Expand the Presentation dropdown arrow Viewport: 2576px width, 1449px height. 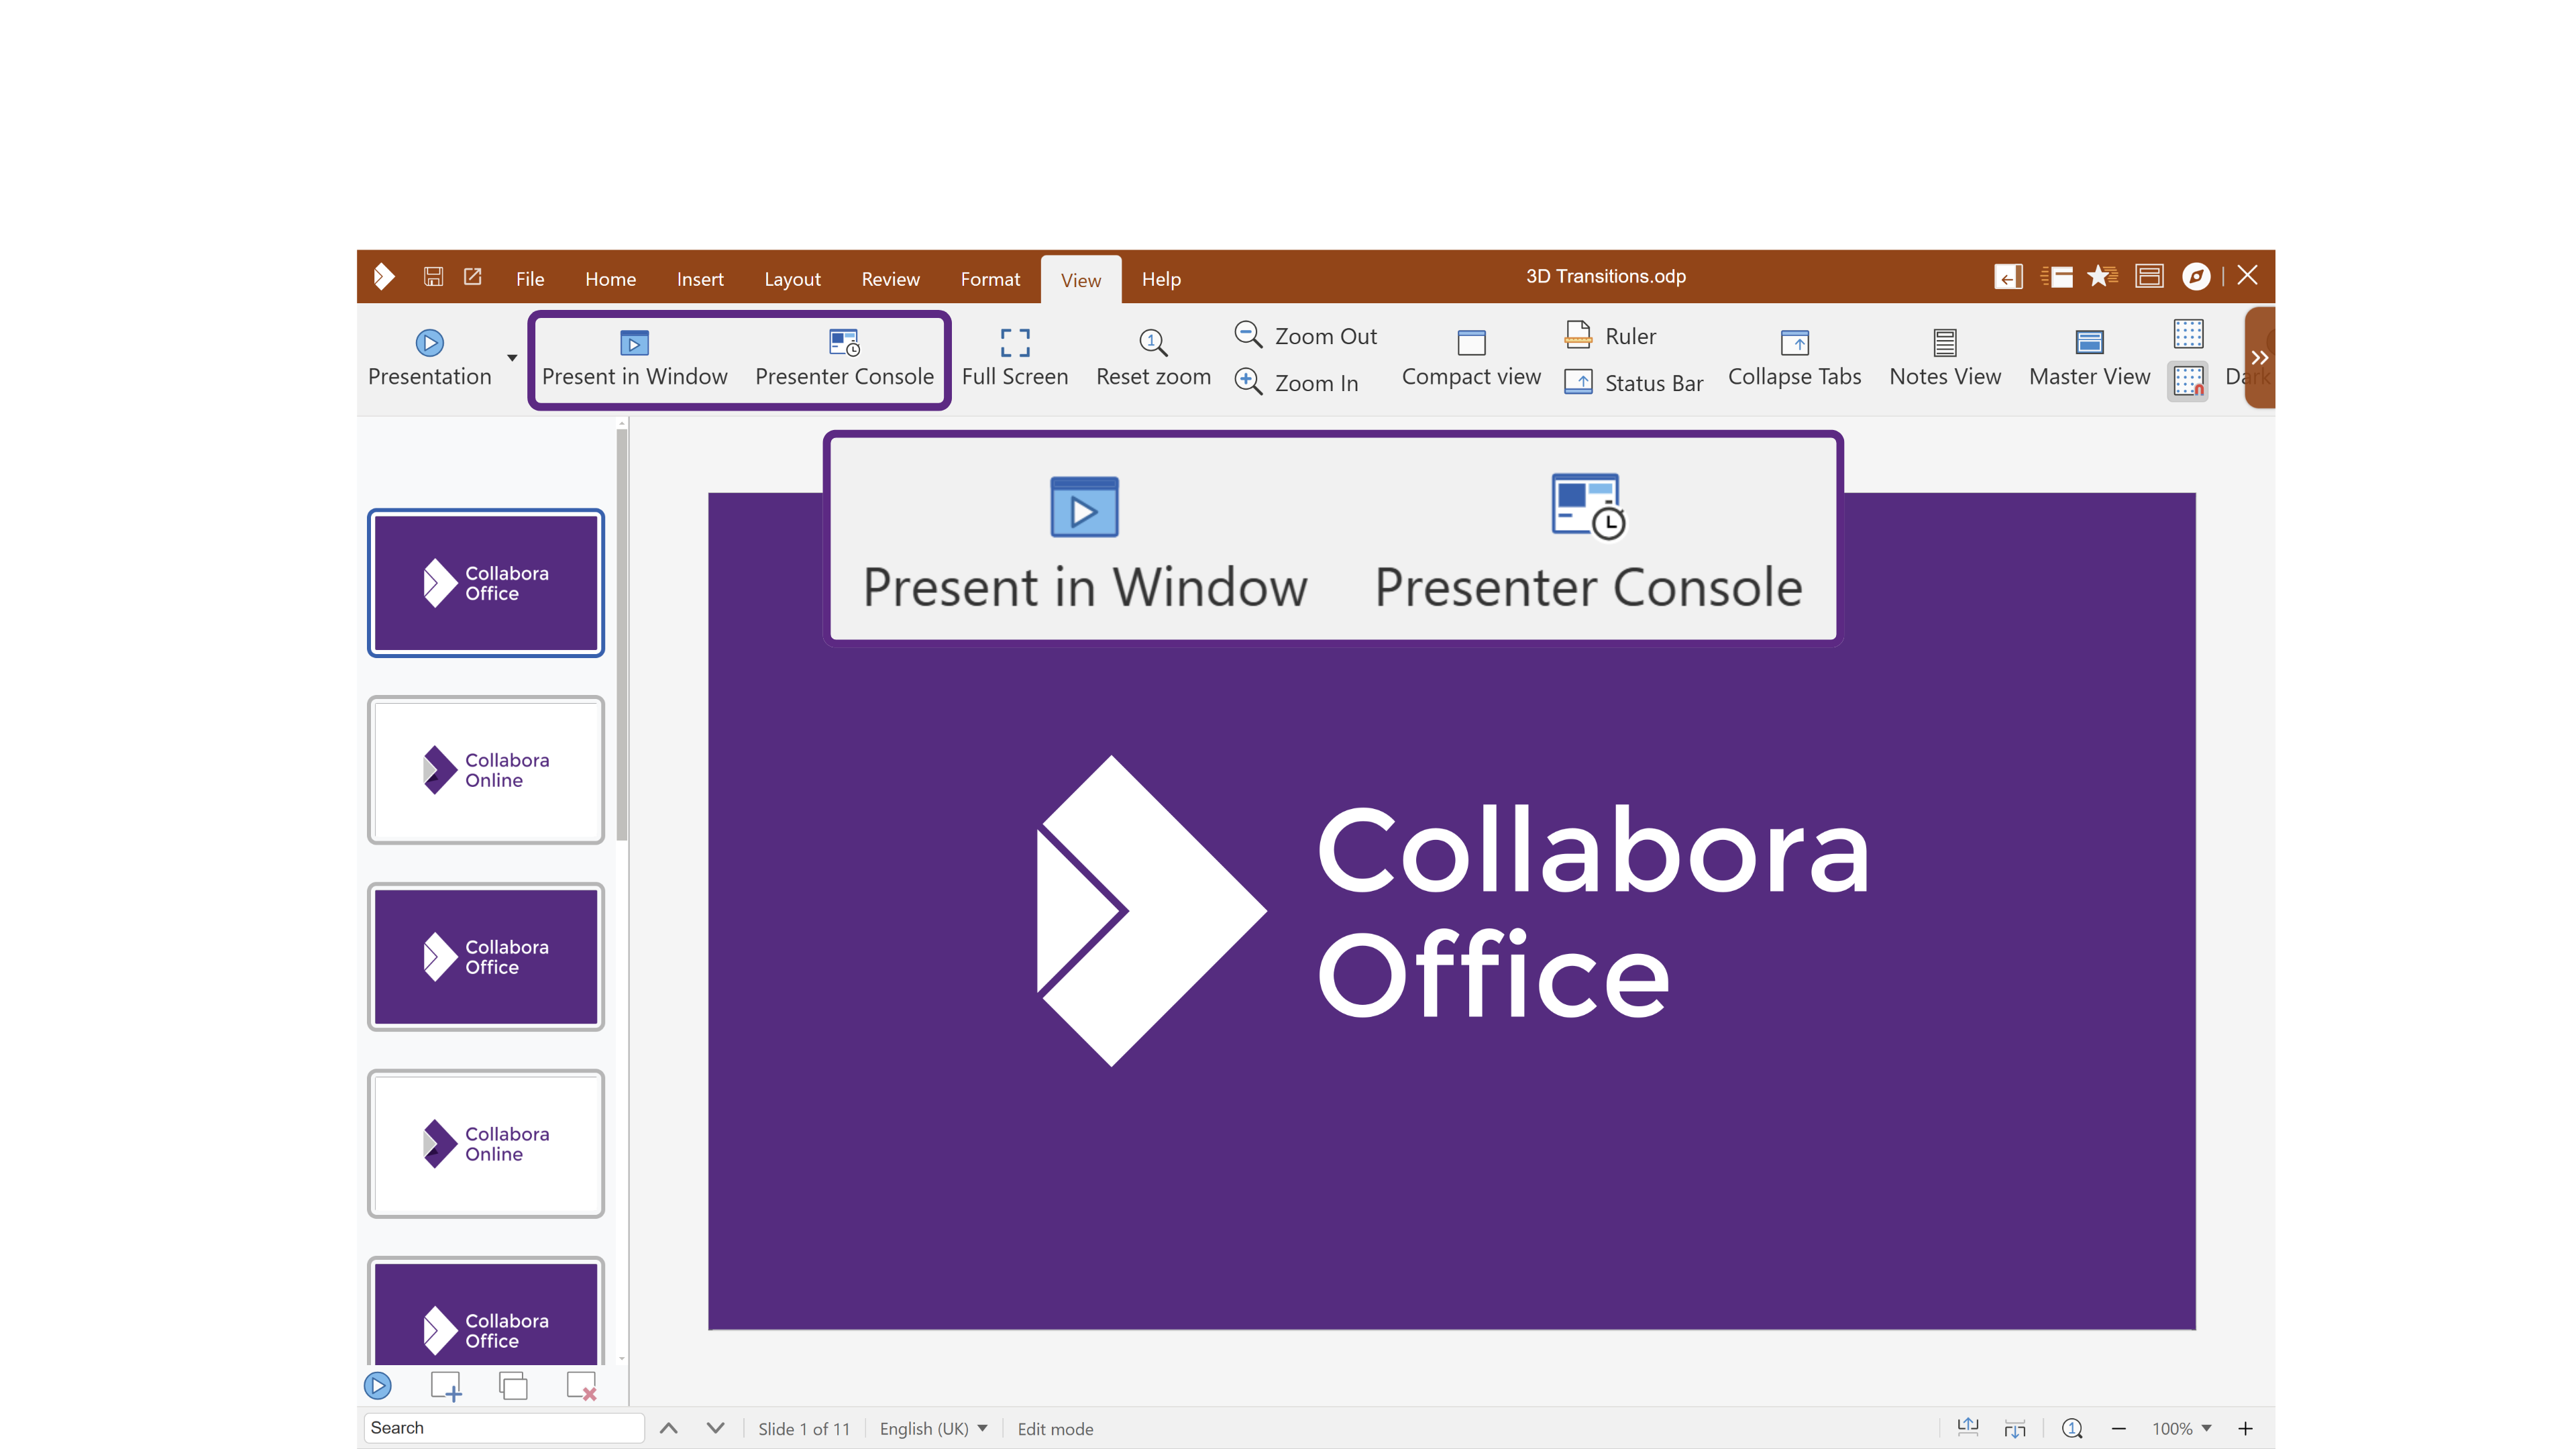point(512,358)
